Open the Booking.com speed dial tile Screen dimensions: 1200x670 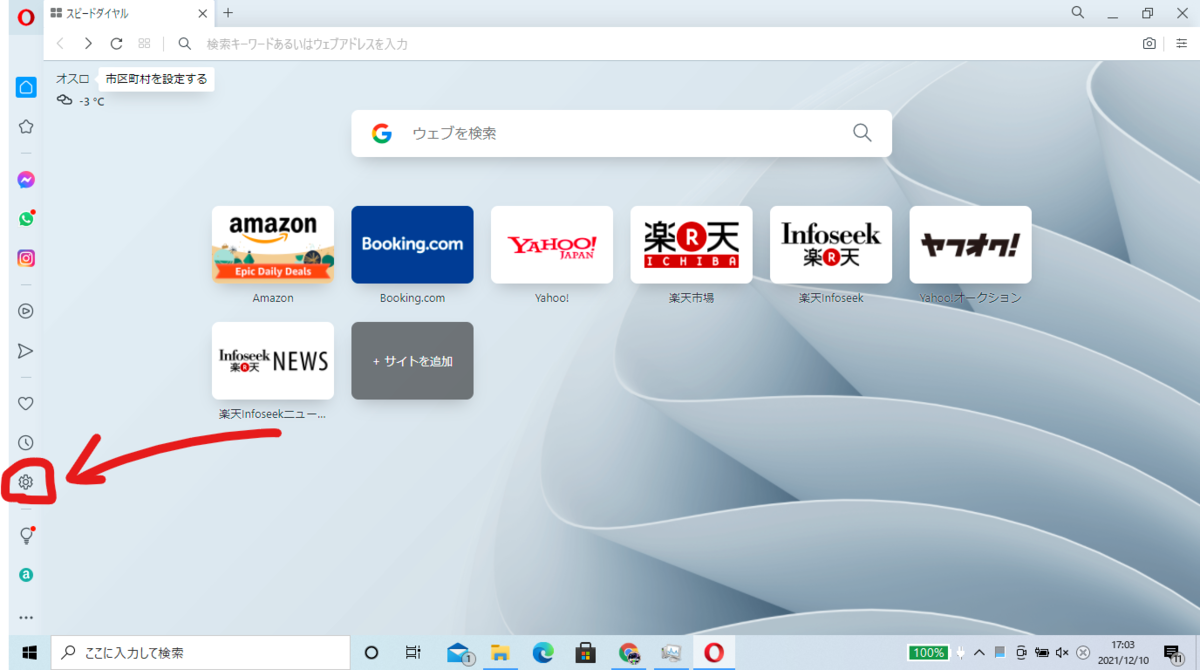point(412,244)
